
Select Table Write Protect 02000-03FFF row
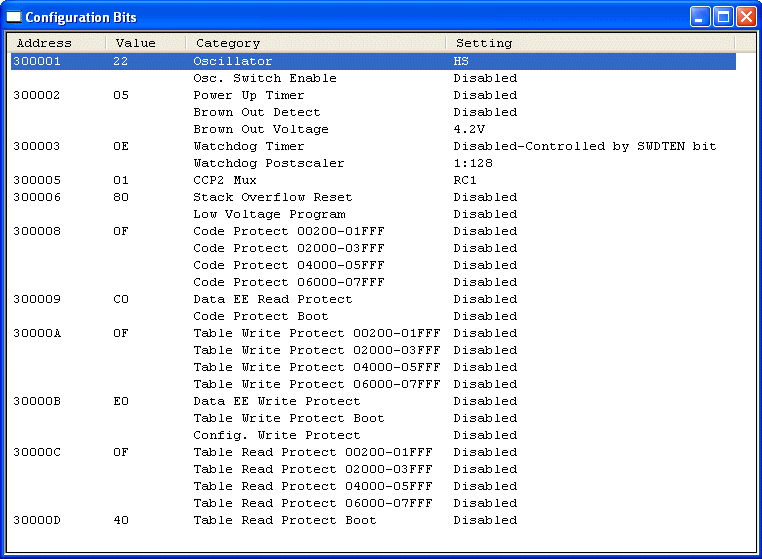tap(373, 350)
